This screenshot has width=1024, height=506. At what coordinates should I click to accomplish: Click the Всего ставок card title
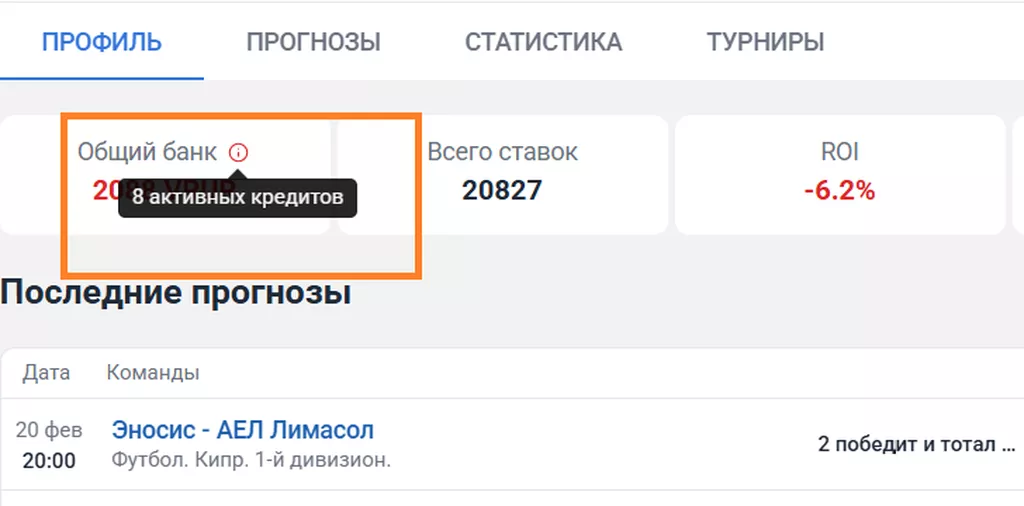(502, 153)
